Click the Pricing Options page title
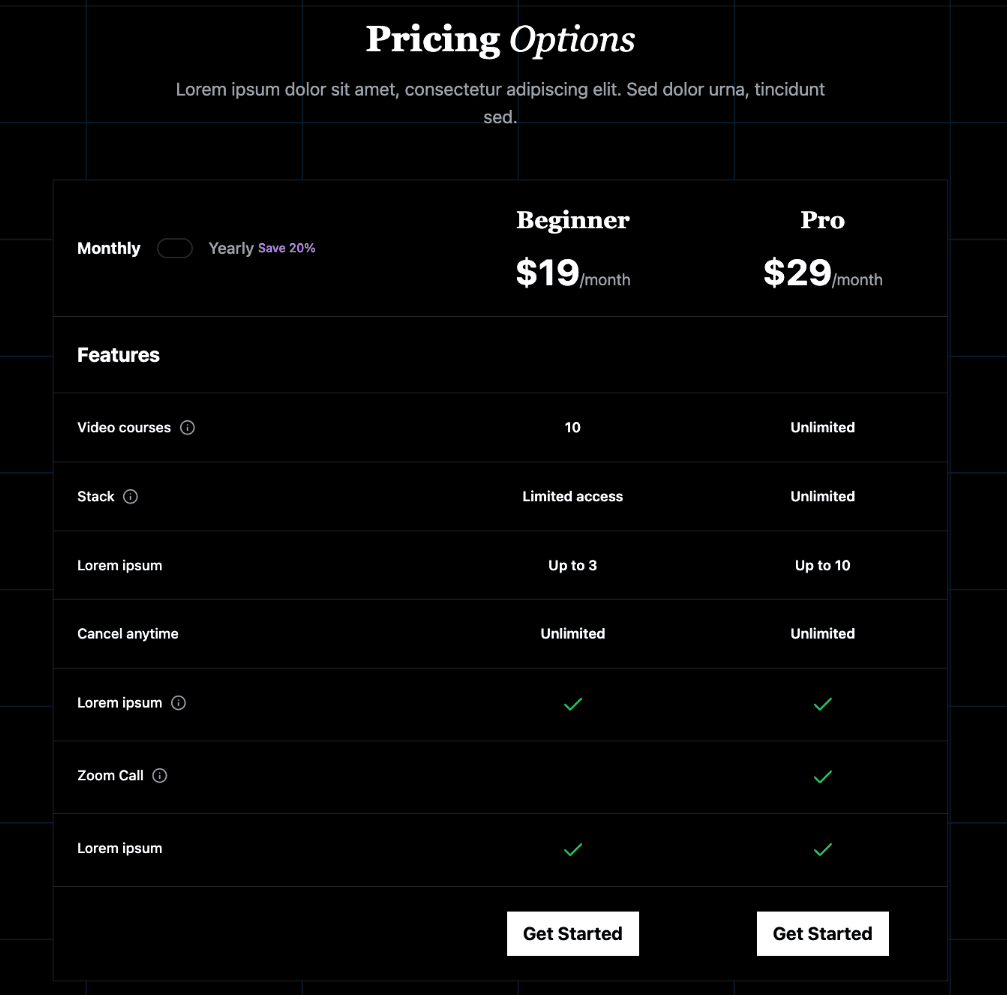Screen dimensions: 1007x995 (501, 39)
